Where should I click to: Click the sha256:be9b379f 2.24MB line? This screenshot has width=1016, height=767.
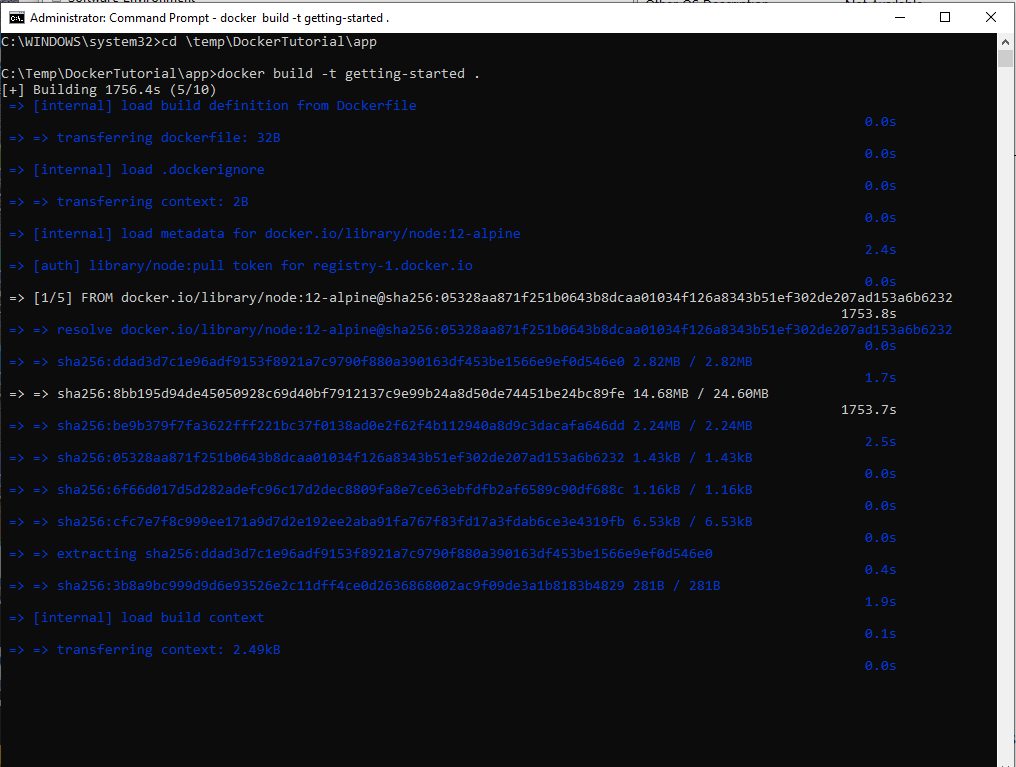coord(380,426)
